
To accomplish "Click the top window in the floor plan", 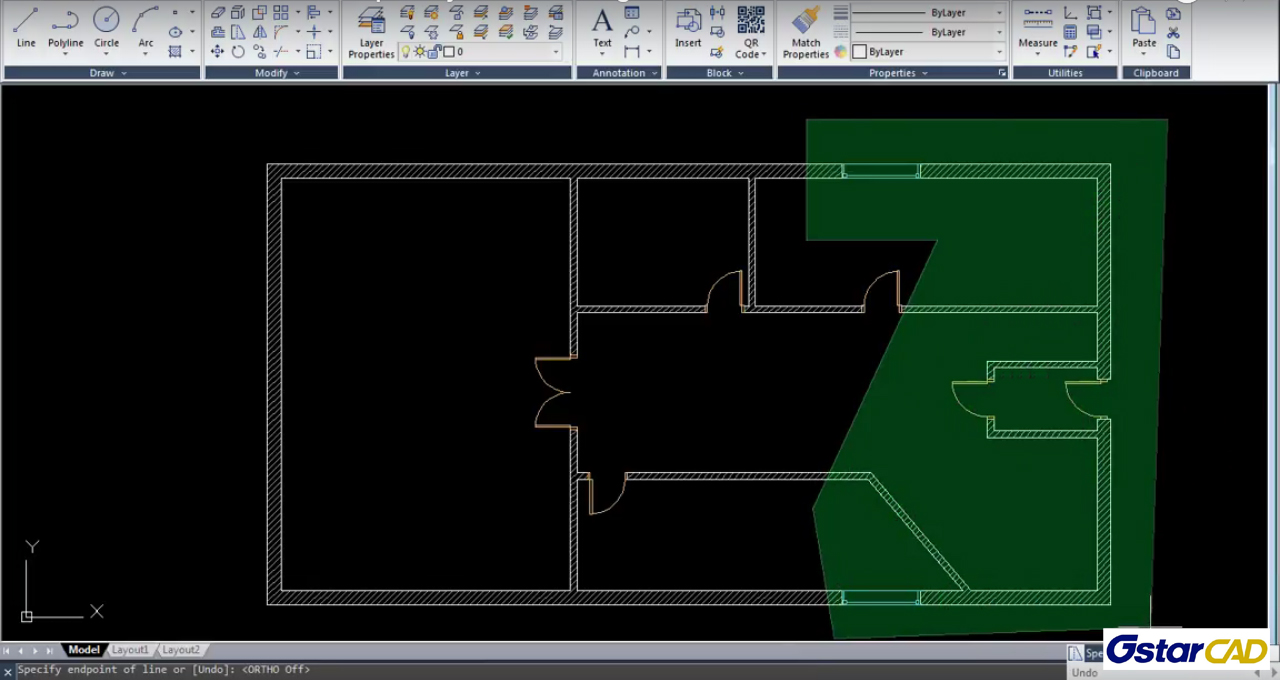I will tap(880, 171).
